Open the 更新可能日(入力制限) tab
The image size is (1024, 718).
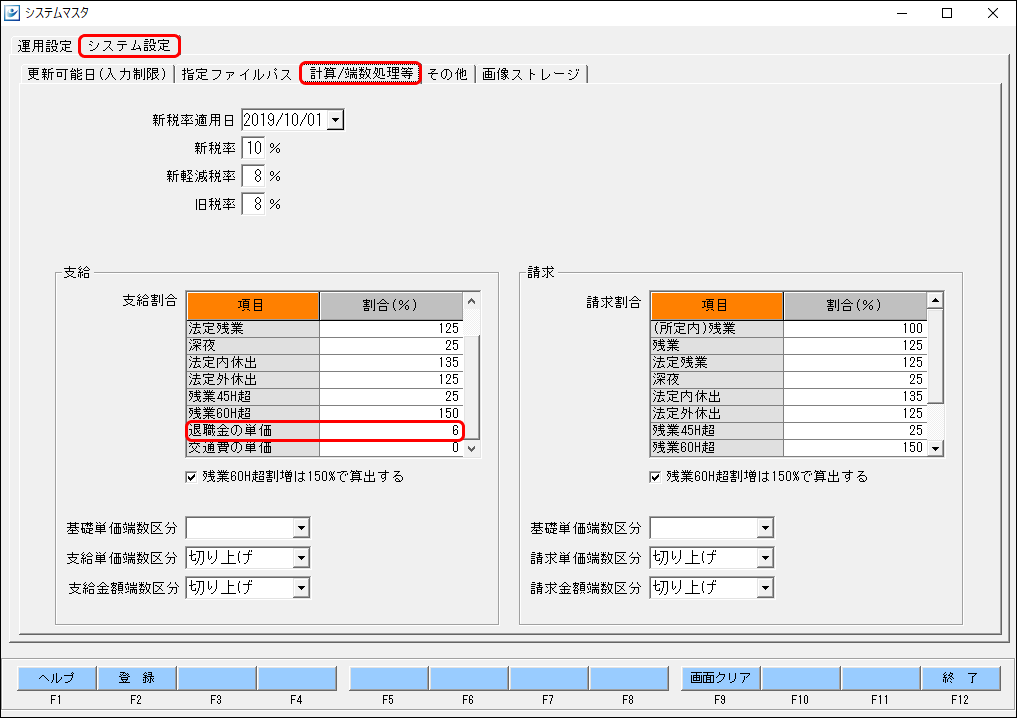[x=97, y=74]
